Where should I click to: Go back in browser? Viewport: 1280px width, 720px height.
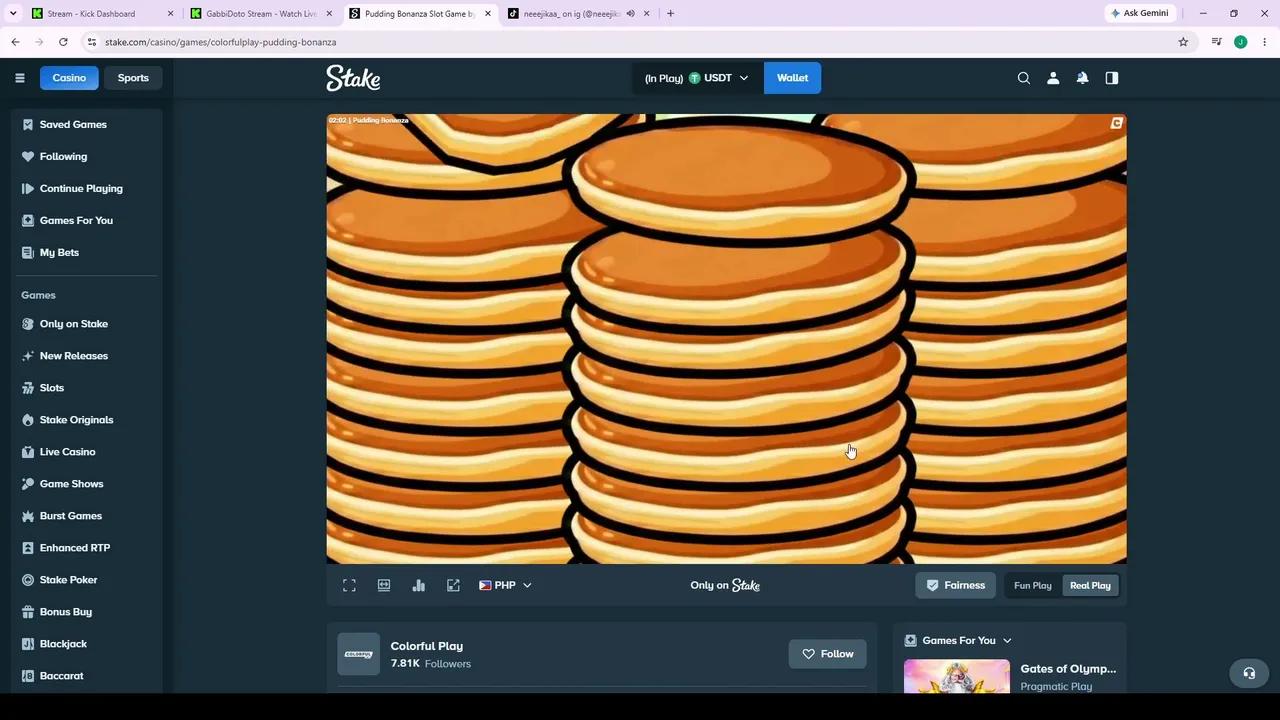(15, 42)
